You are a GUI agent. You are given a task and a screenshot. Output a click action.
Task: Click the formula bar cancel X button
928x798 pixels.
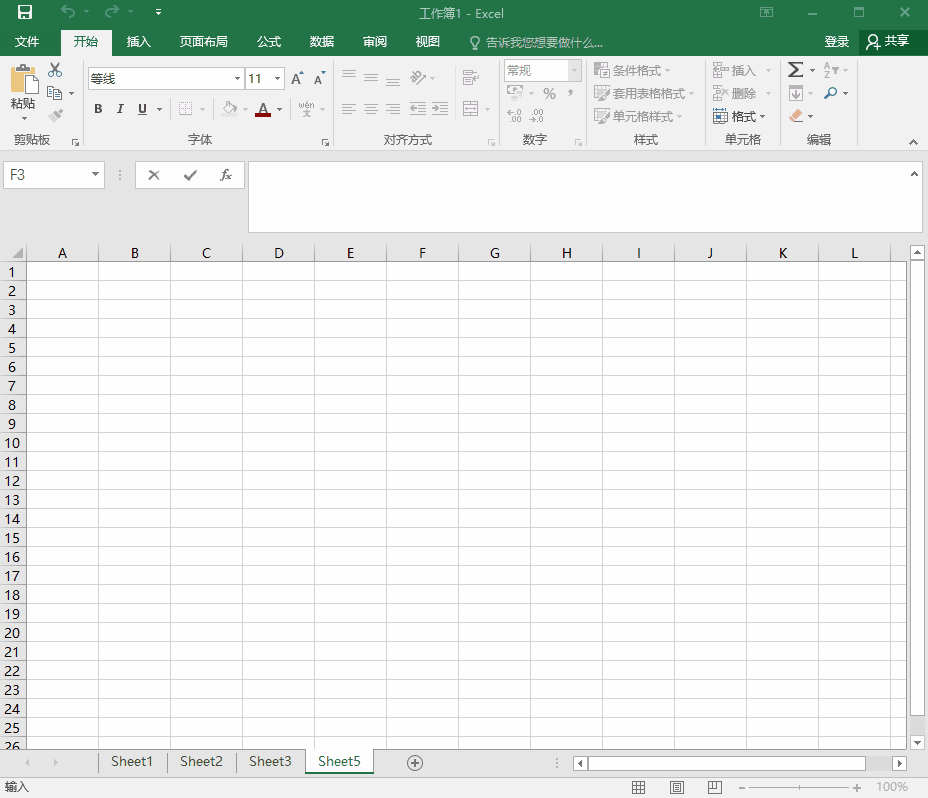tap(154, 175)
